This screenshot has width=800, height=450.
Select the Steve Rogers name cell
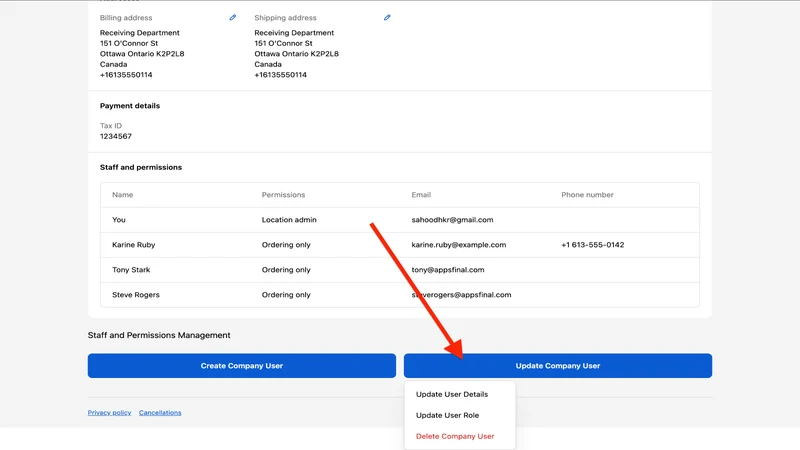(136, 295)
